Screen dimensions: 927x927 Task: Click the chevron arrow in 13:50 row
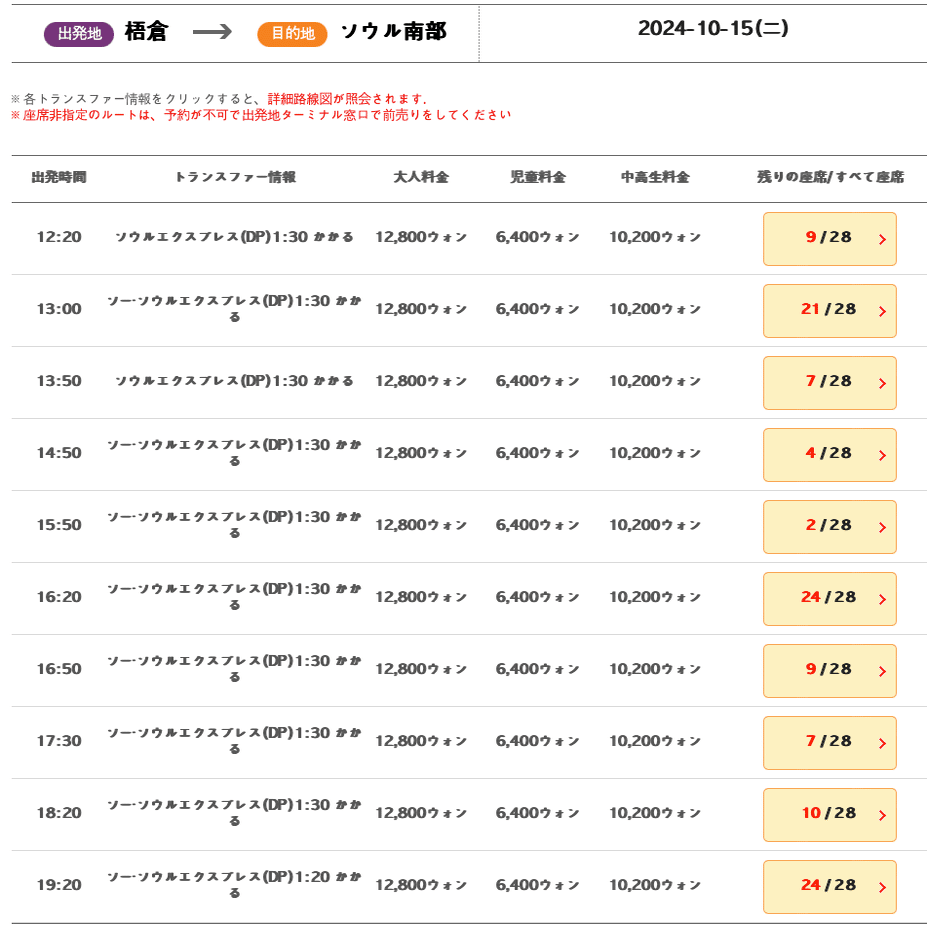coord(882,383)
